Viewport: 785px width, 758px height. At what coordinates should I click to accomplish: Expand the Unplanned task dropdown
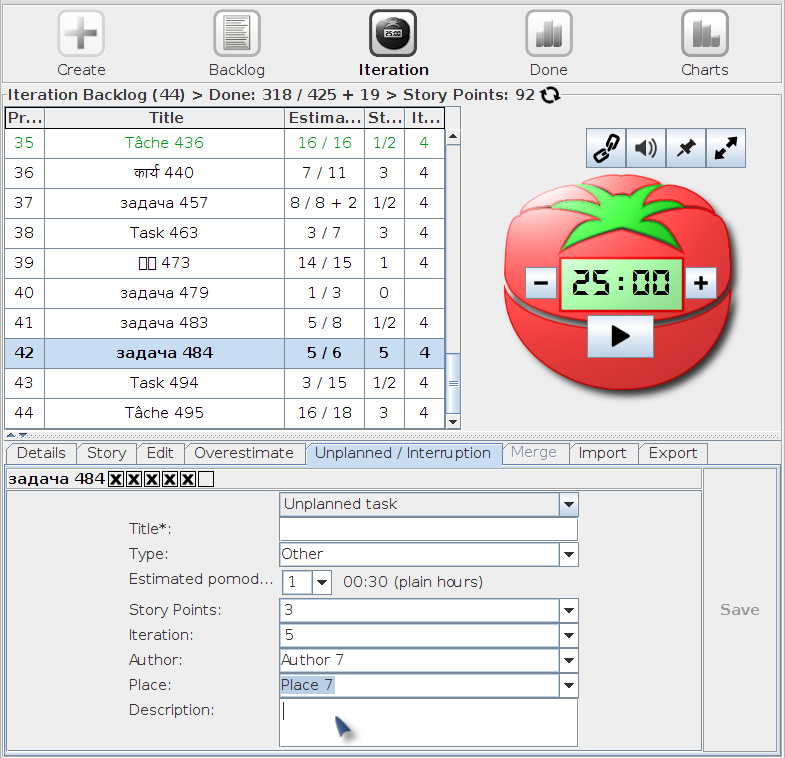pos(569,504)
